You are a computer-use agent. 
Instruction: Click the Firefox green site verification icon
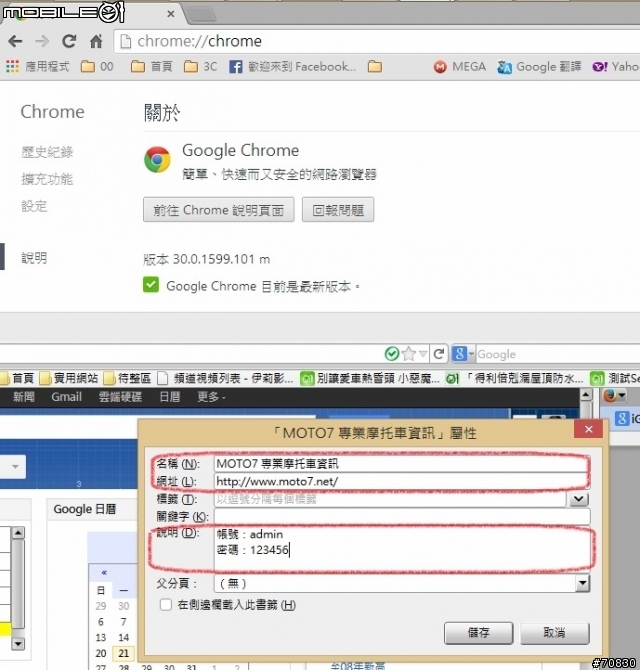(392, 354)
